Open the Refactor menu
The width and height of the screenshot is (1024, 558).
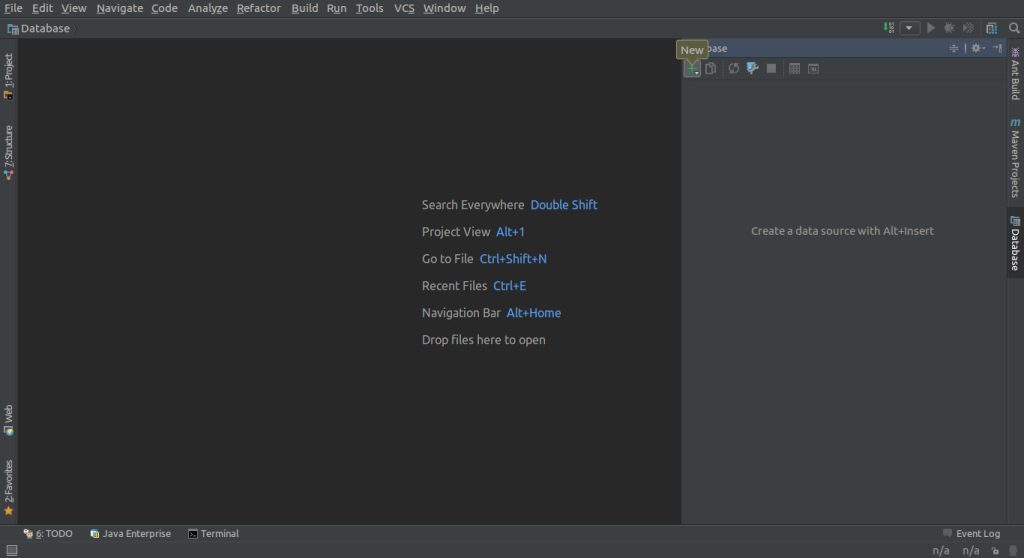click(258, 8)
